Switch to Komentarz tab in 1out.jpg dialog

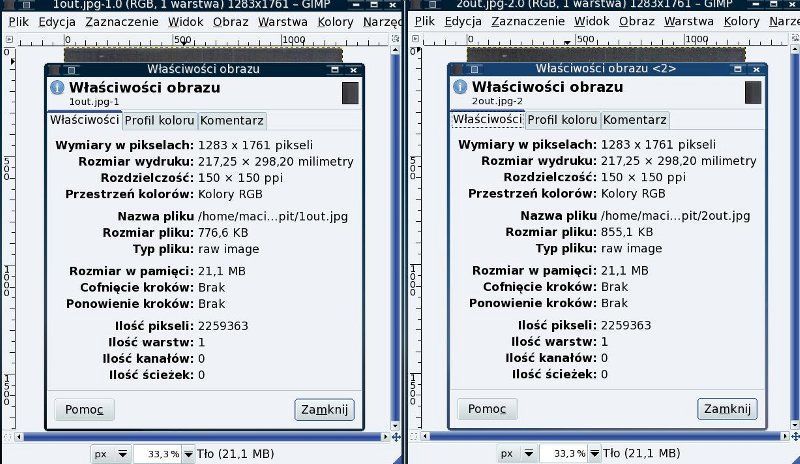click(232, 120)
